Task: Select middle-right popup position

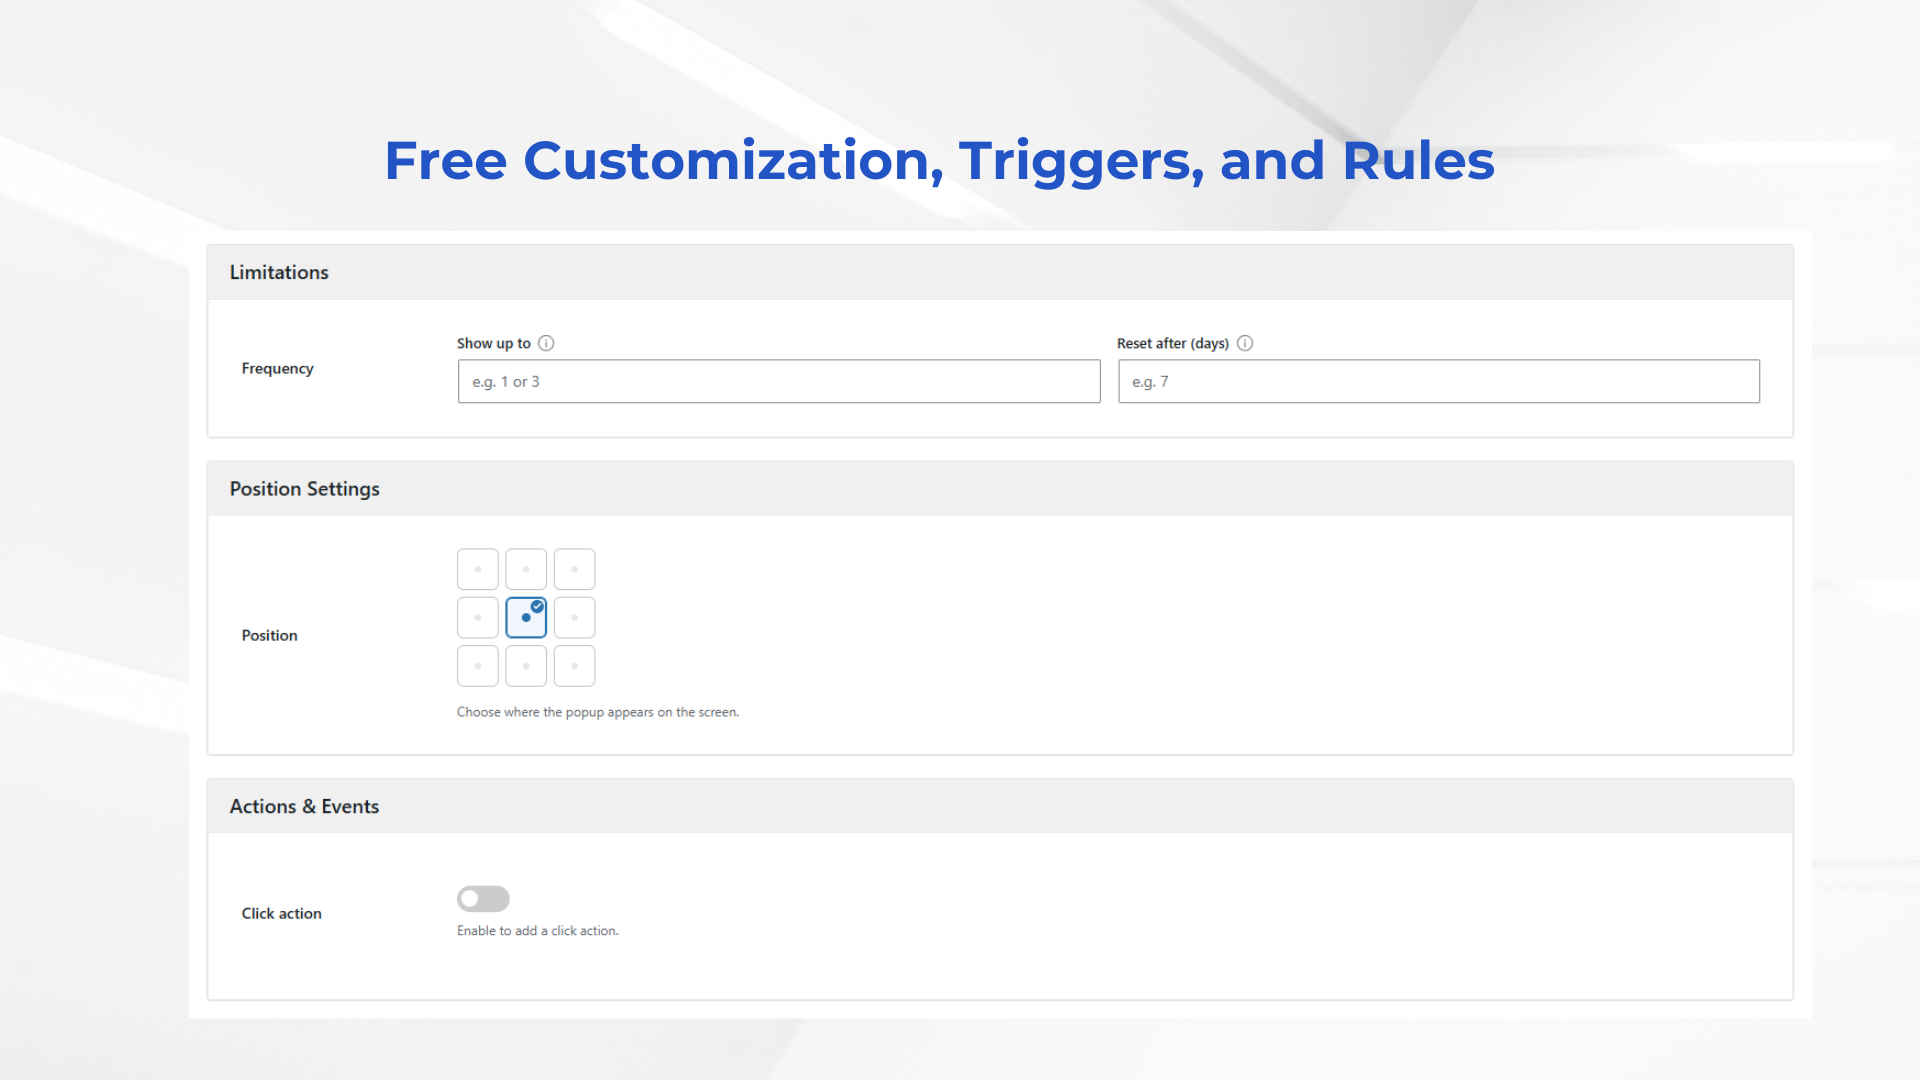Action: pyautogui.click(x=575, y=618)
